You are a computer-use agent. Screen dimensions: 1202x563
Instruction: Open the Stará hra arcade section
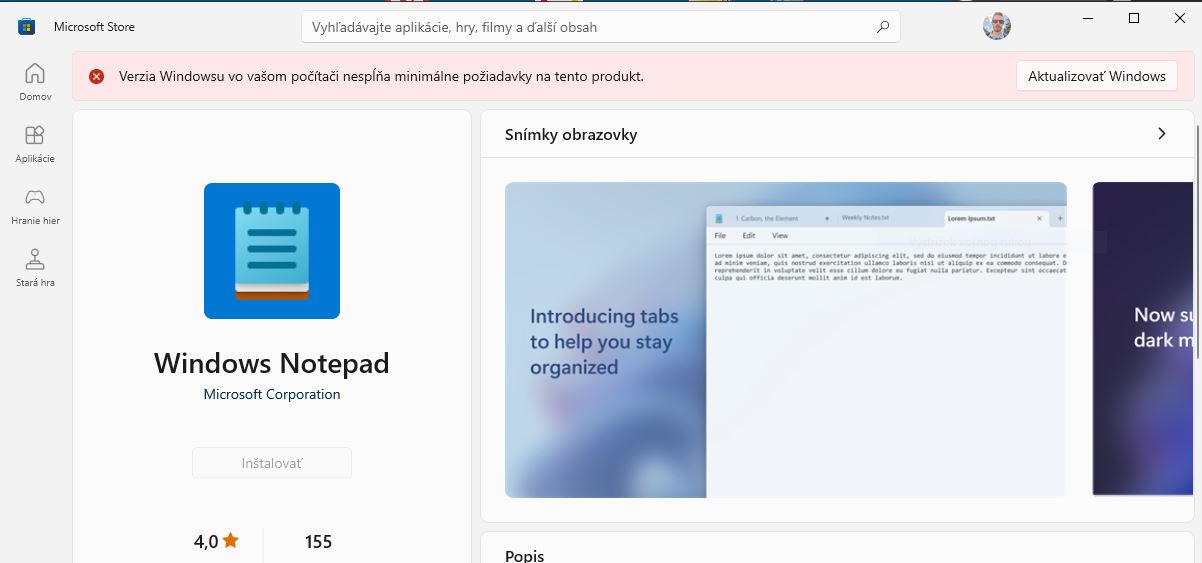(x=35, y=267)
